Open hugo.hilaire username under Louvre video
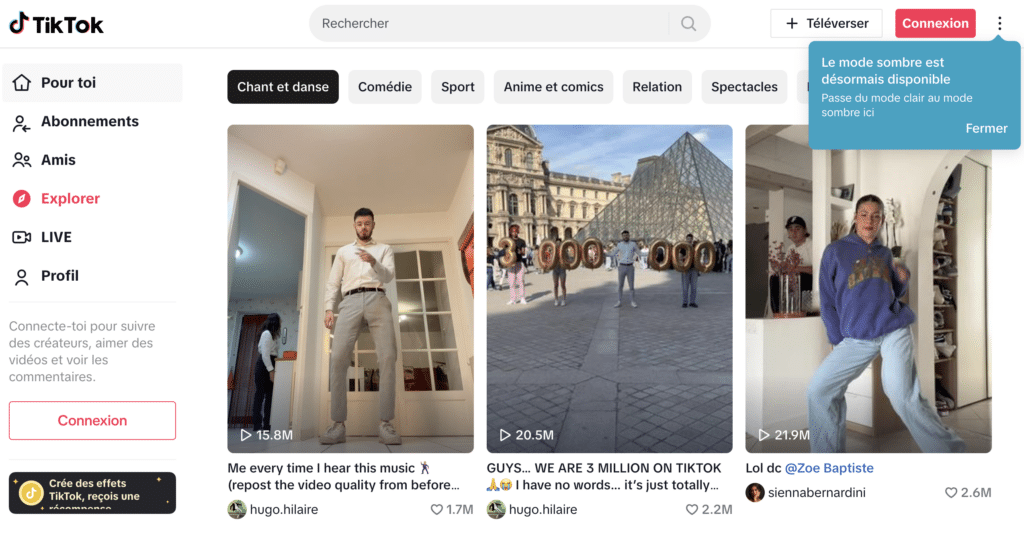Viewport: 1024px width, 538px height. (543, 509)
